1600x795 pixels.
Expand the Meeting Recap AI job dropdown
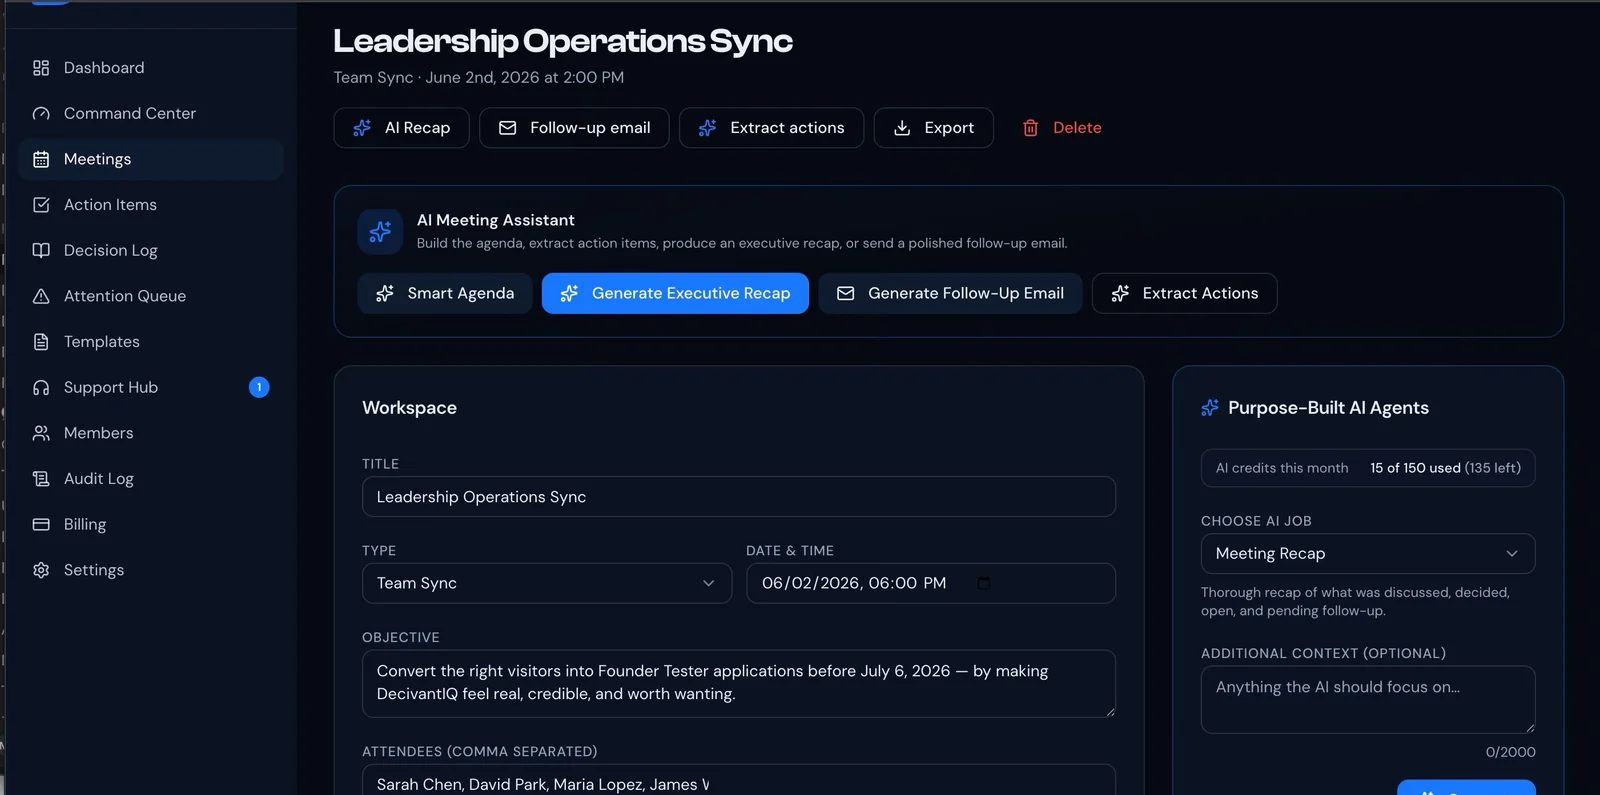click(1368, 554)
